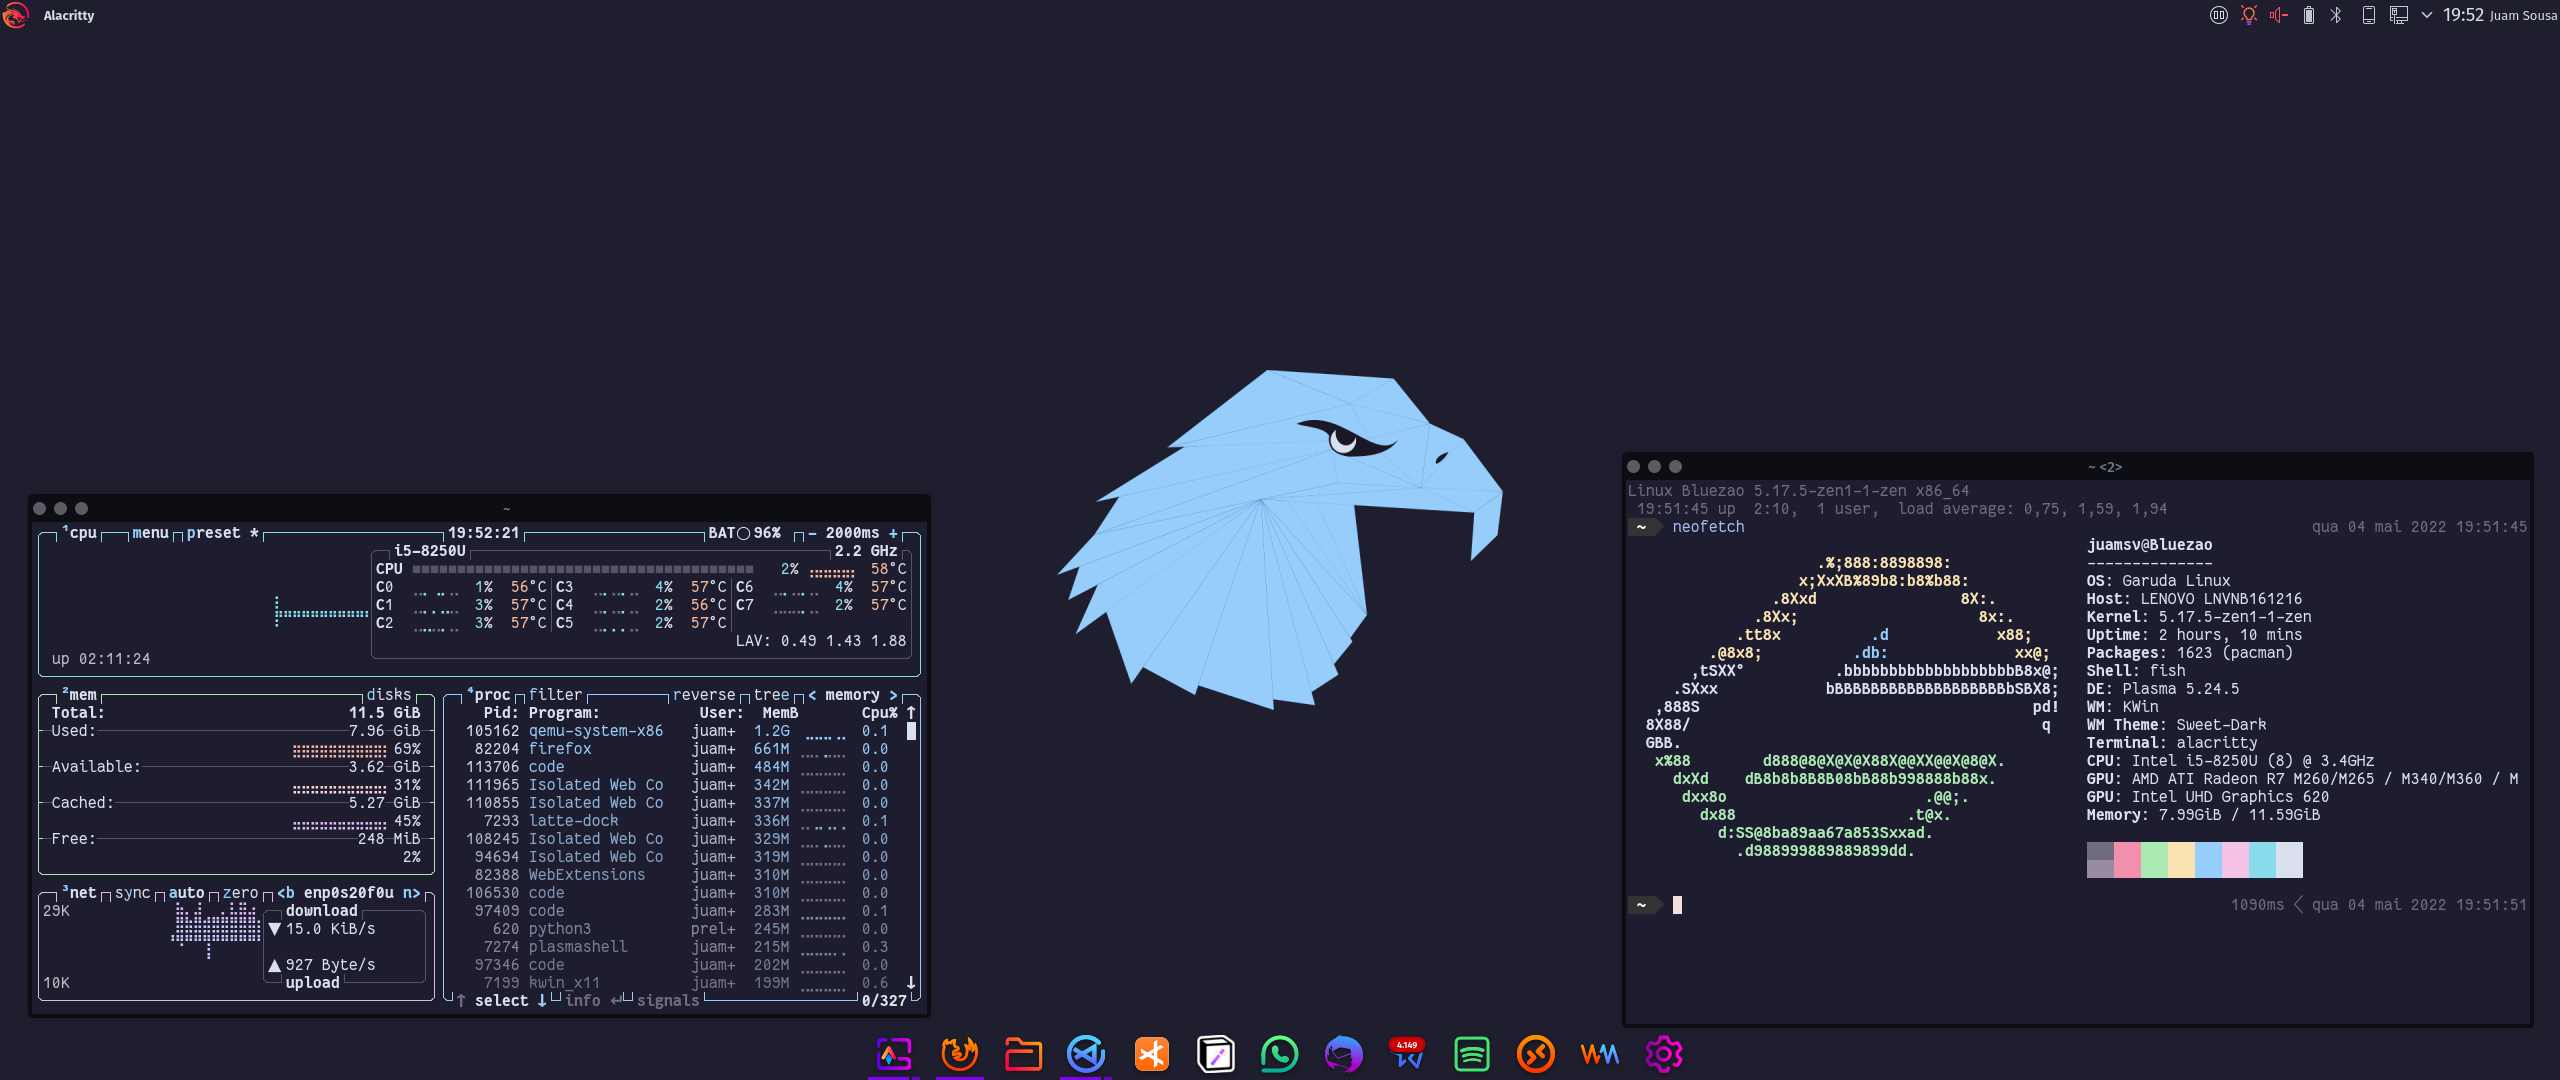The image size is (2560, 1080).
Task: Click the pink neofetch color block
Action: click(x=2235, y=859)
